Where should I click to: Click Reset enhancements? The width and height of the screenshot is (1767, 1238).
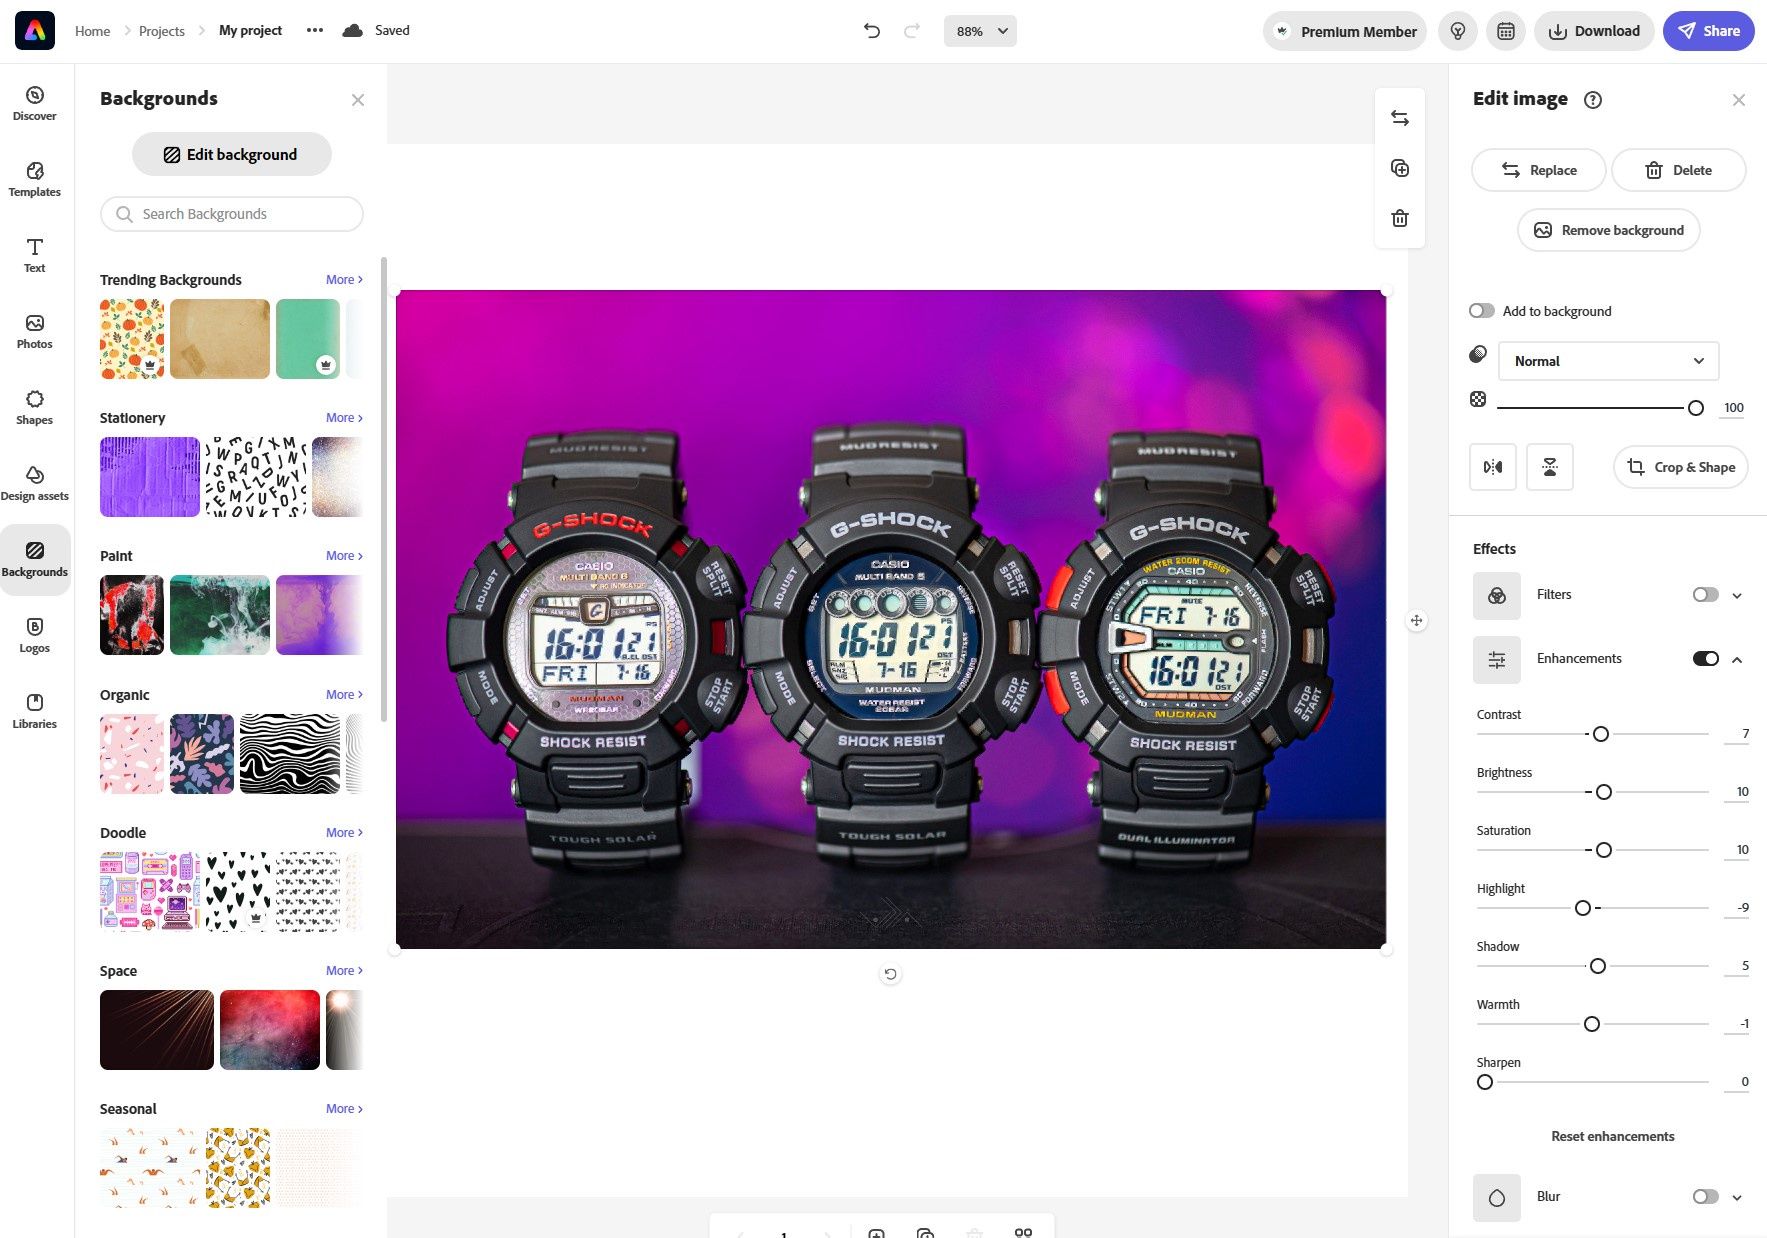1613,1136
